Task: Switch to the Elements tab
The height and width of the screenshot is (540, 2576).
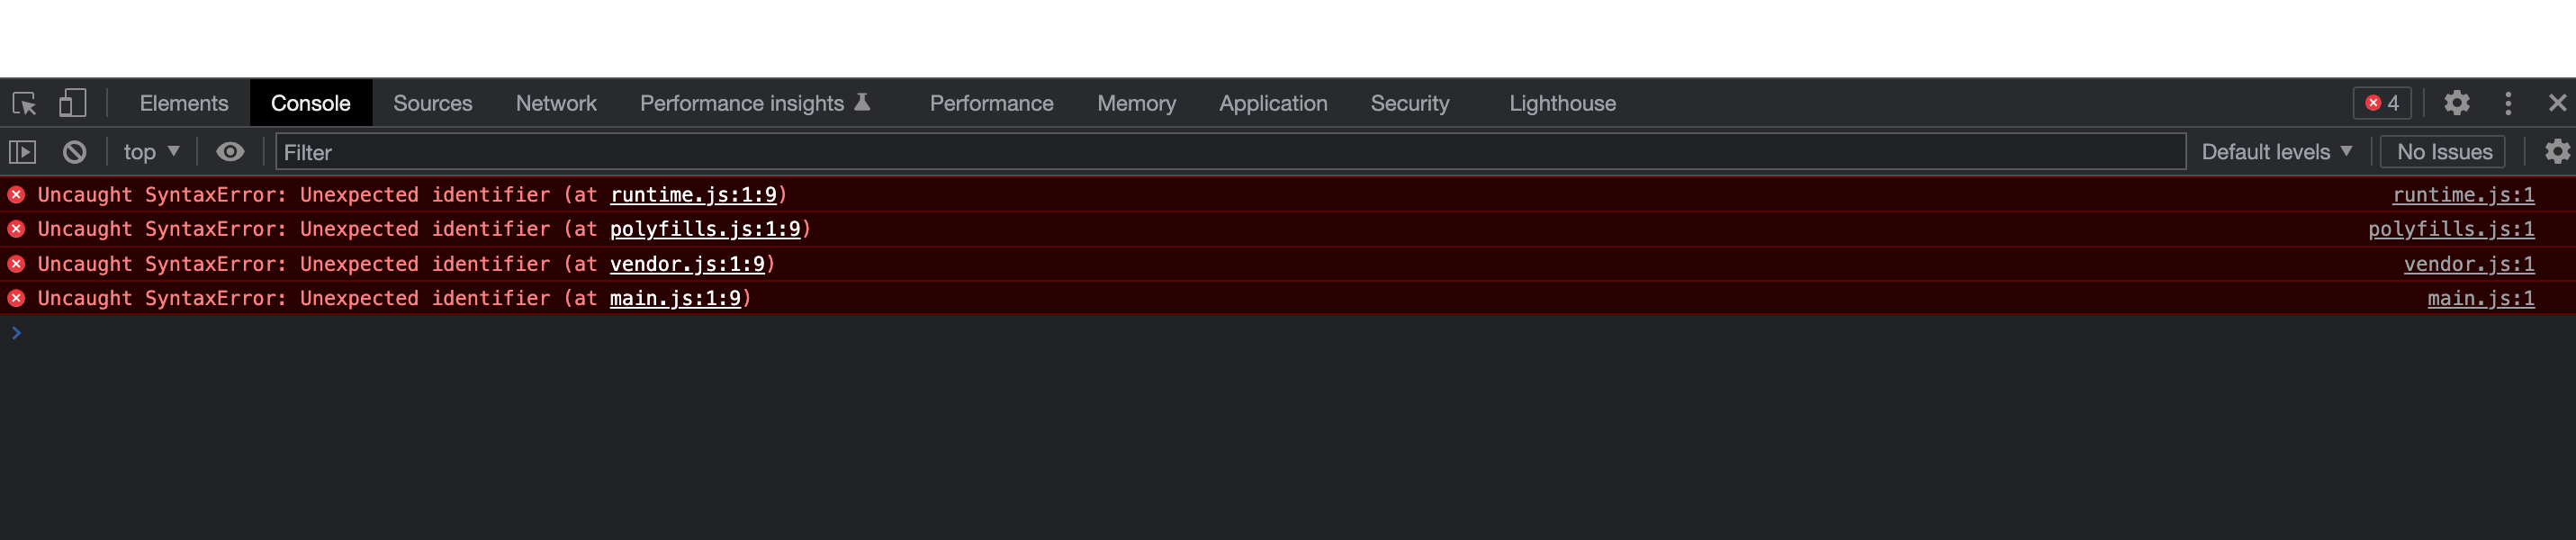Action: pos(183,103)
